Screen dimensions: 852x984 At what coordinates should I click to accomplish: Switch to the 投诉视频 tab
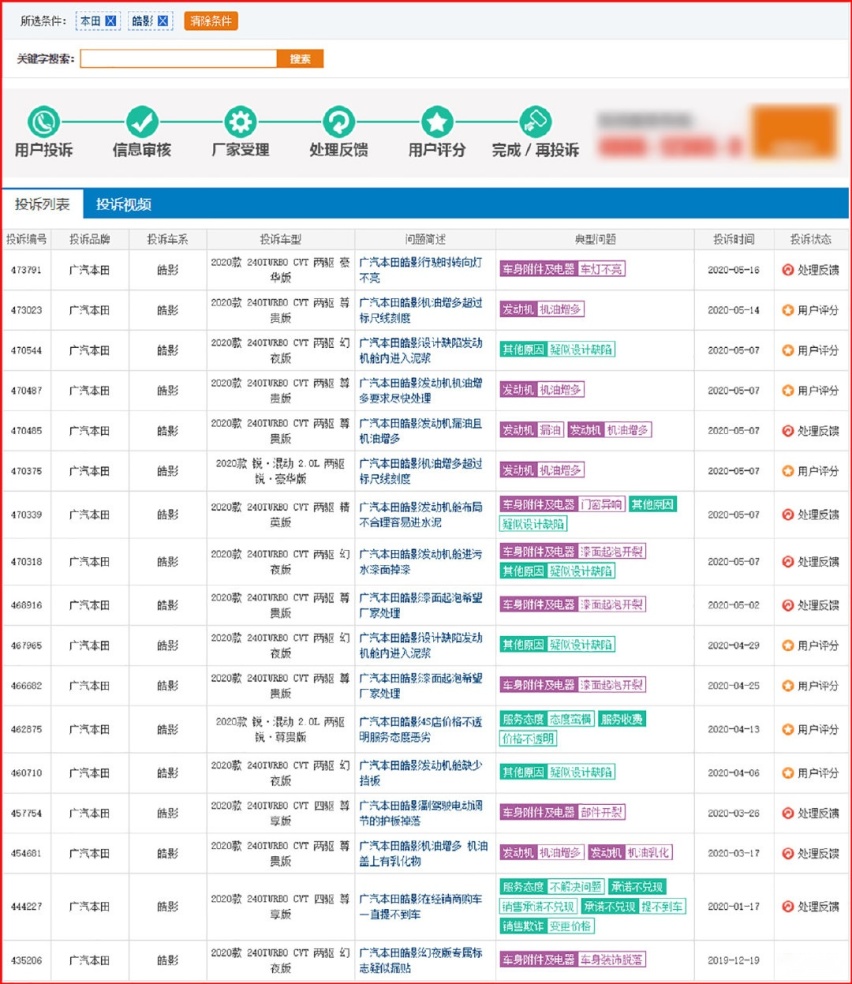[124, 204]
